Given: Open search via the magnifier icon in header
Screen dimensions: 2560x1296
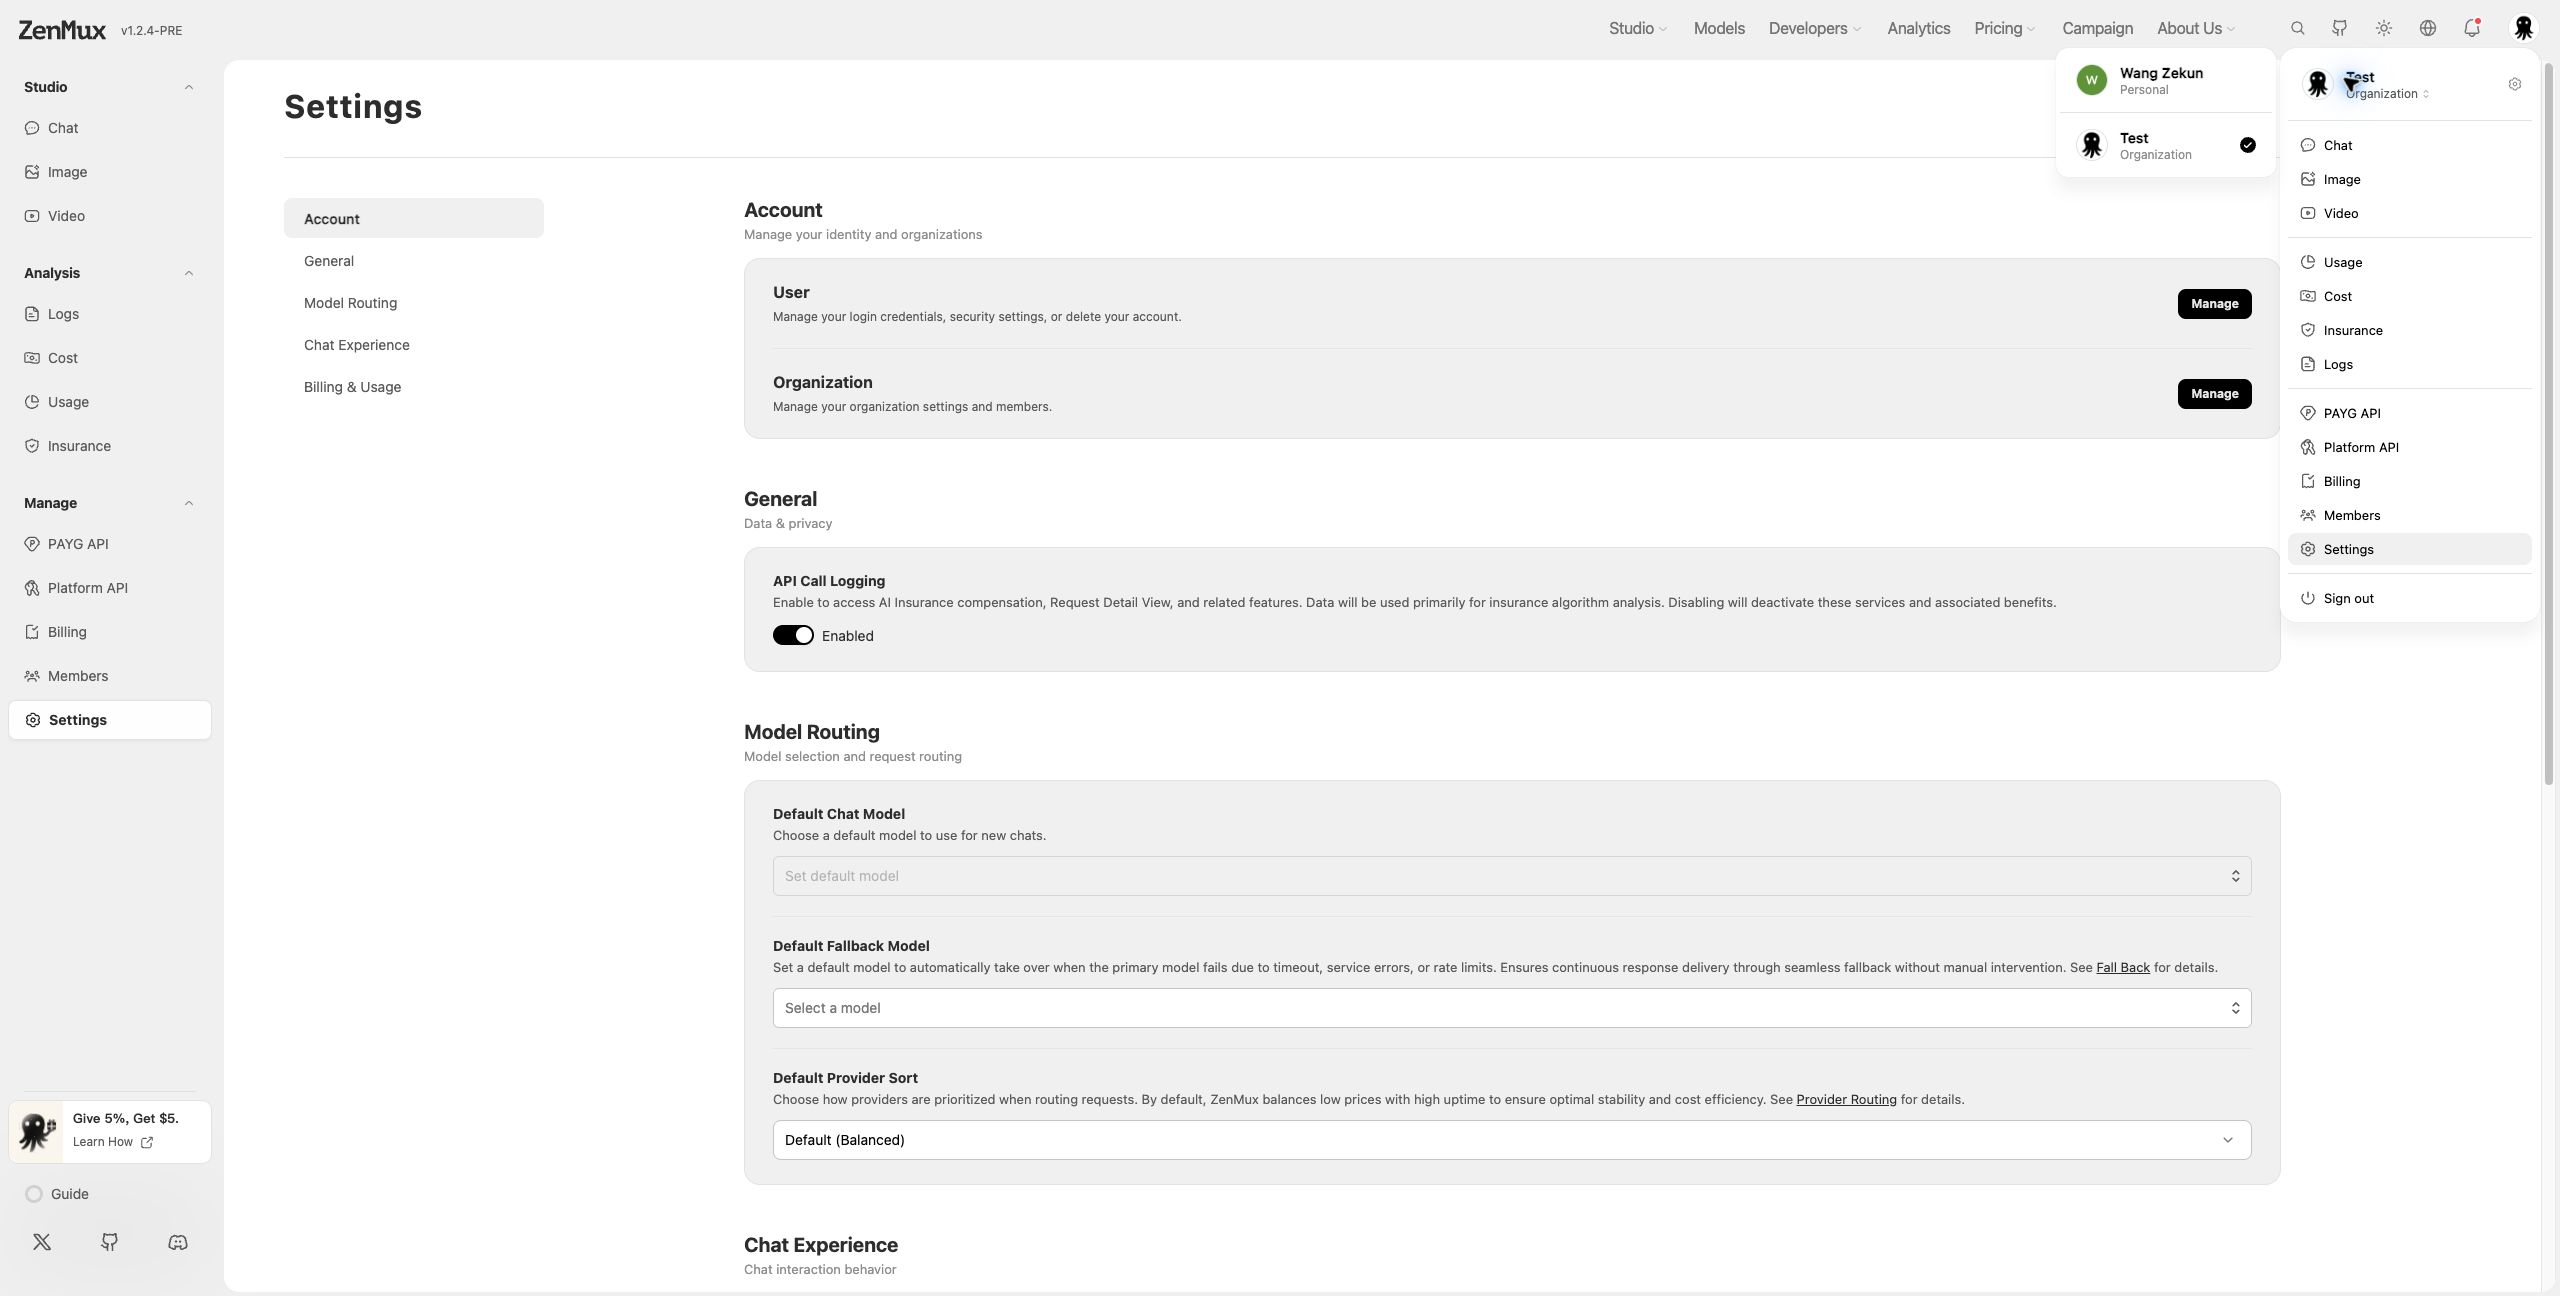Looking at the screenshot, I should click(2297, 28).
